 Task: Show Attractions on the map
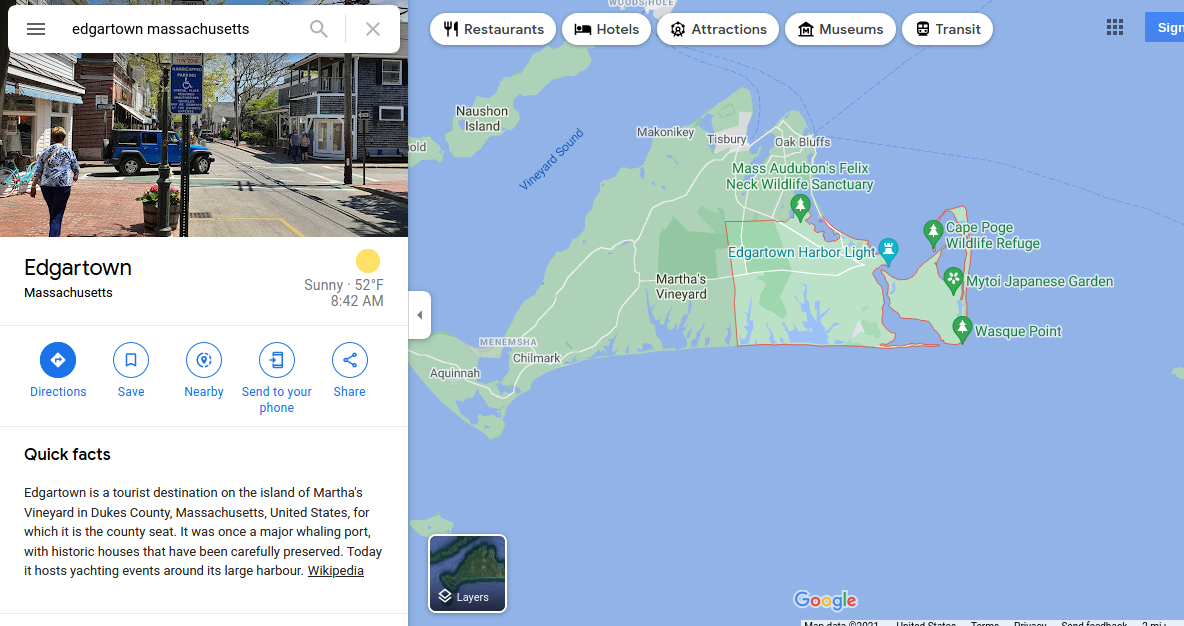pyautogui.click(x=718, y=29)
